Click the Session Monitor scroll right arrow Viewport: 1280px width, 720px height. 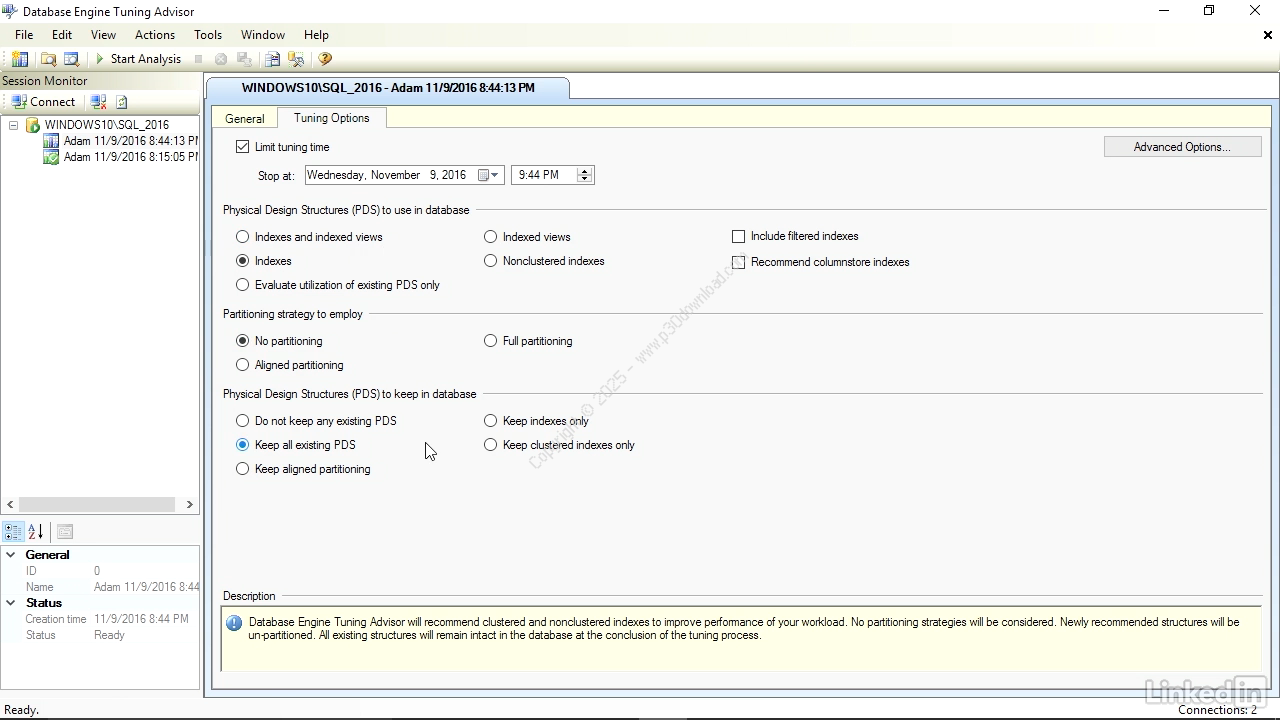tap(189, 505)
